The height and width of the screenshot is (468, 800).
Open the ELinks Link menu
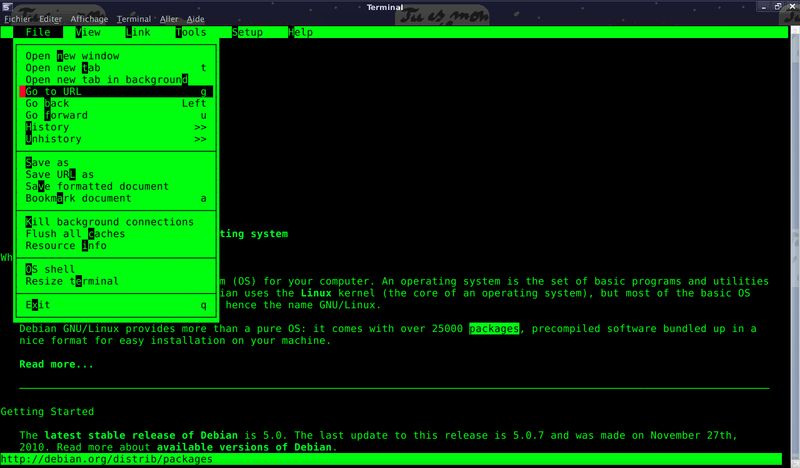click(x=138, y=32)
